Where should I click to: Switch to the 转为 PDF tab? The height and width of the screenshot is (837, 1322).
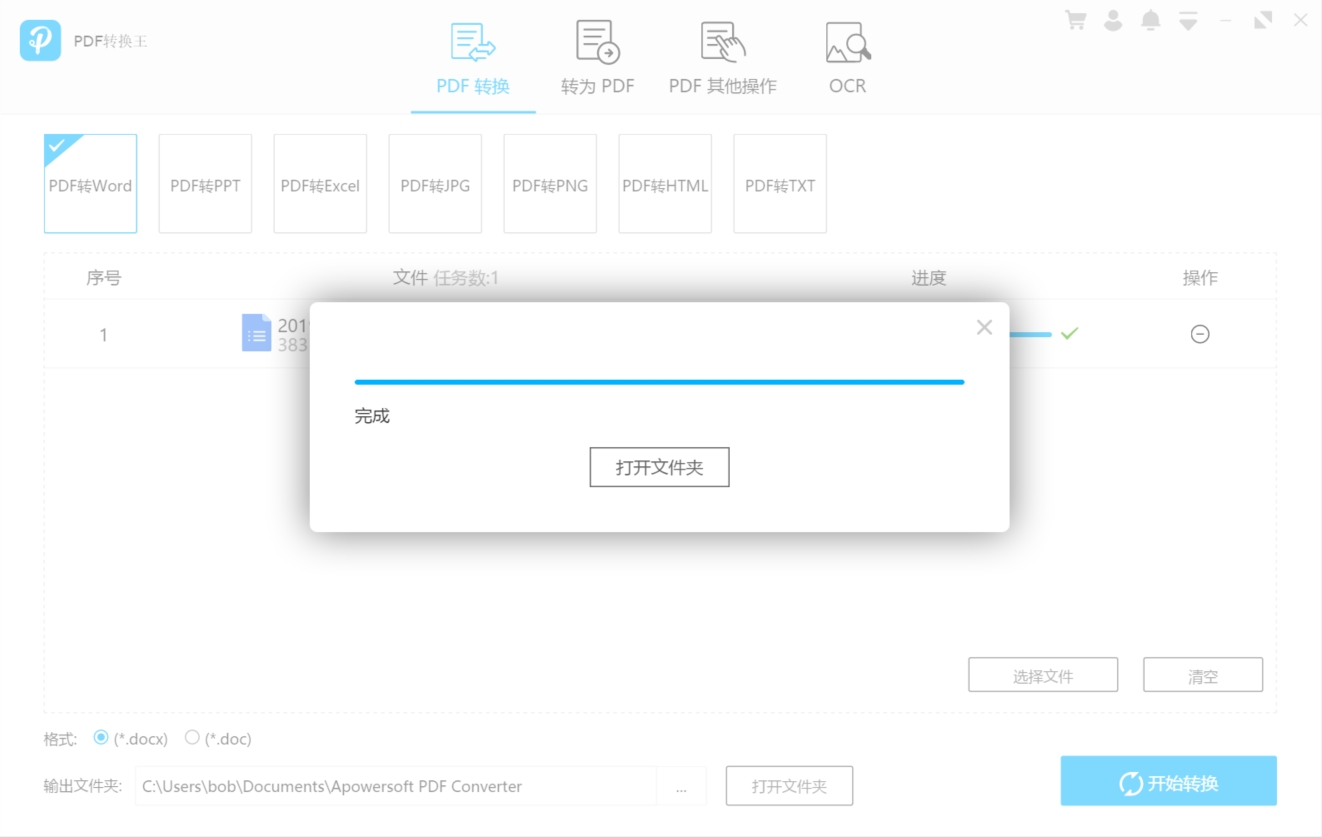(x=598, y=60)
